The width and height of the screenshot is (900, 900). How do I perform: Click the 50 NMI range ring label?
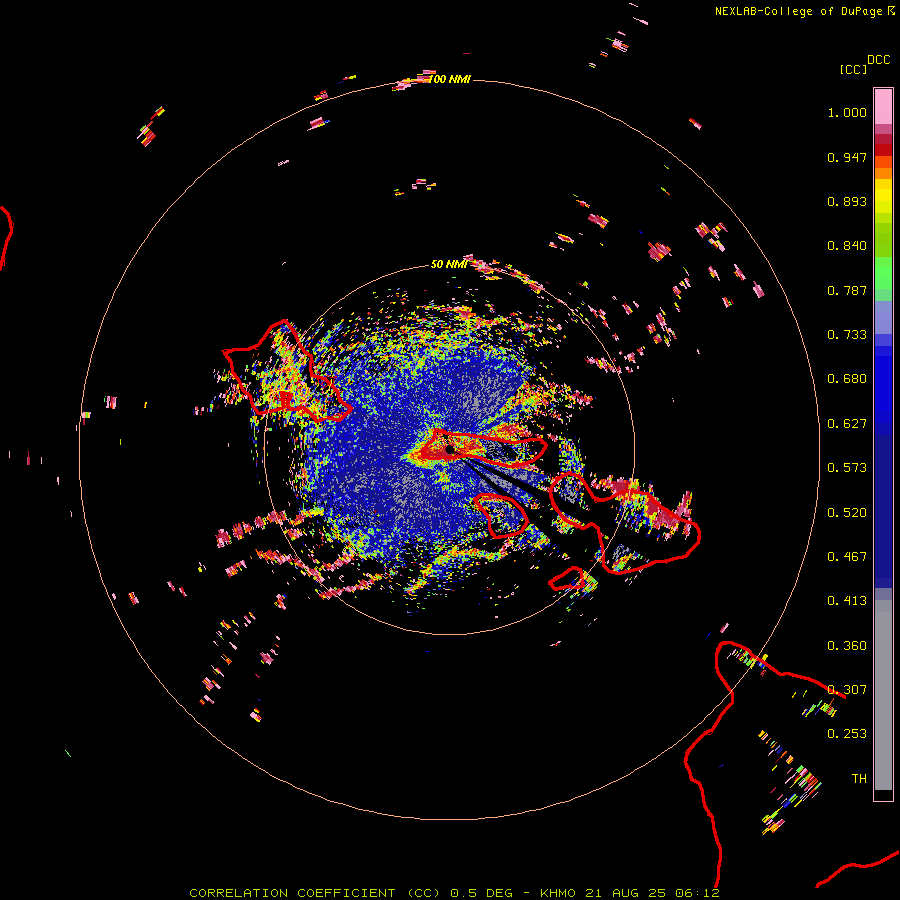pyautogui.click(x=449, y=265)
